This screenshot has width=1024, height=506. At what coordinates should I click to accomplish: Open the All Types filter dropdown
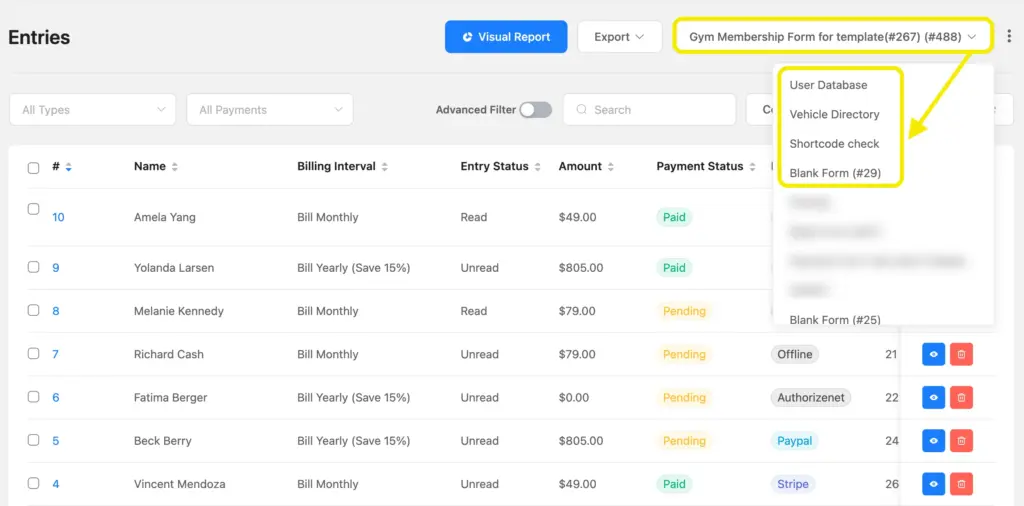(x=92, y=110)
